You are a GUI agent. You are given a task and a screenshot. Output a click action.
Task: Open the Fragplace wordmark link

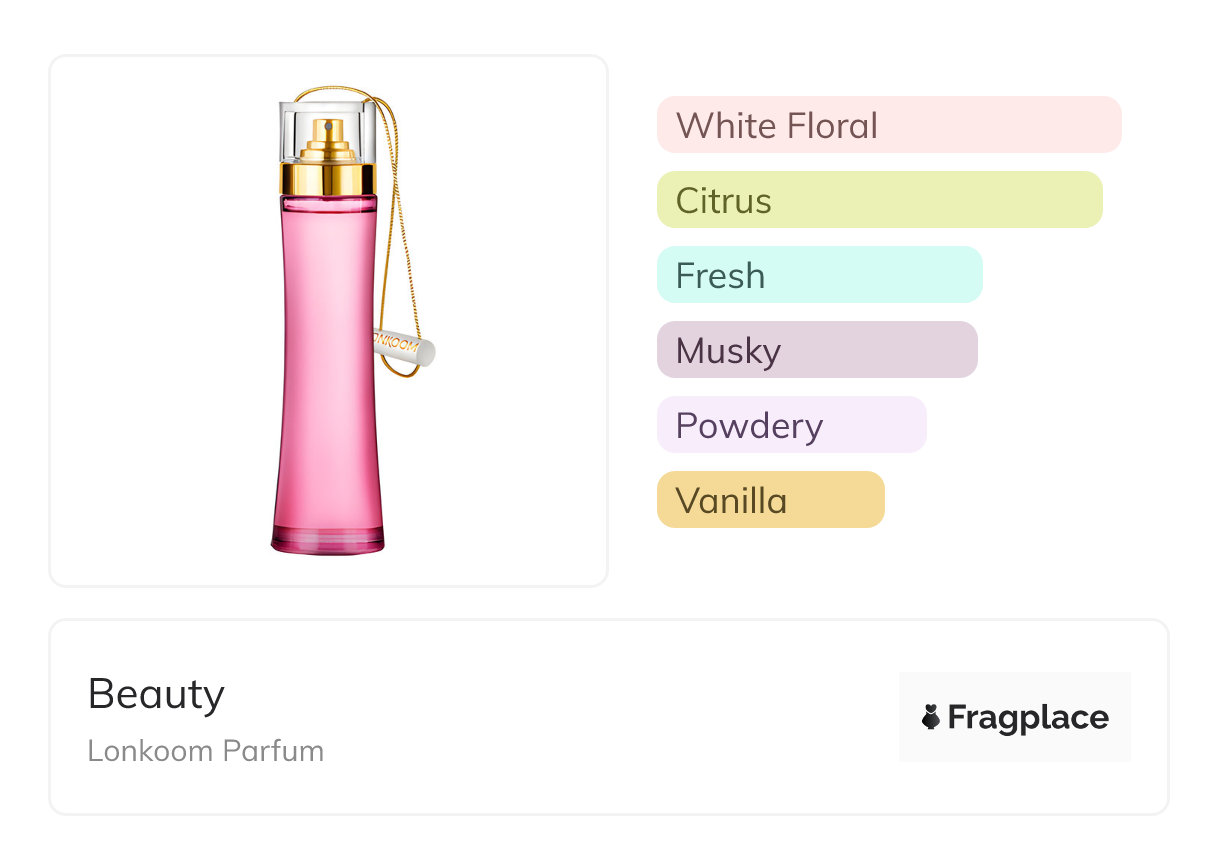[x=1028, y=718]
